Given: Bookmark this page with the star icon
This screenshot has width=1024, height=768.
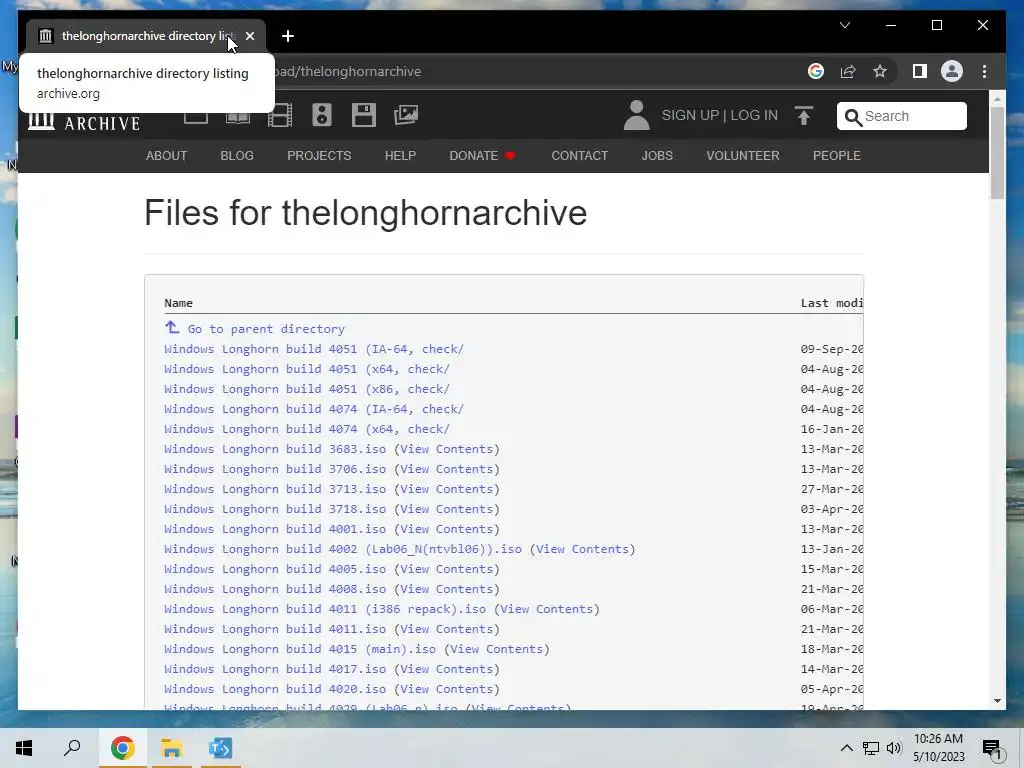Looking at the screenshot, I should [x=880, y=71].
